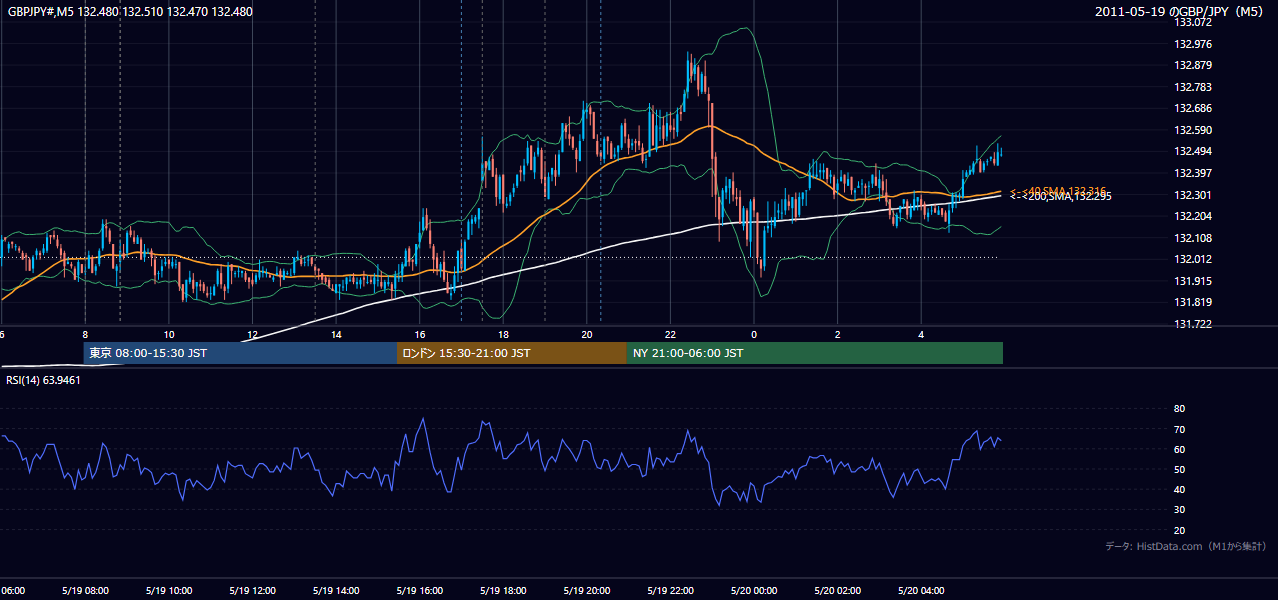Click the データ: HistData.com source credit
The image size is (1278, 600).
[1186, 547]
